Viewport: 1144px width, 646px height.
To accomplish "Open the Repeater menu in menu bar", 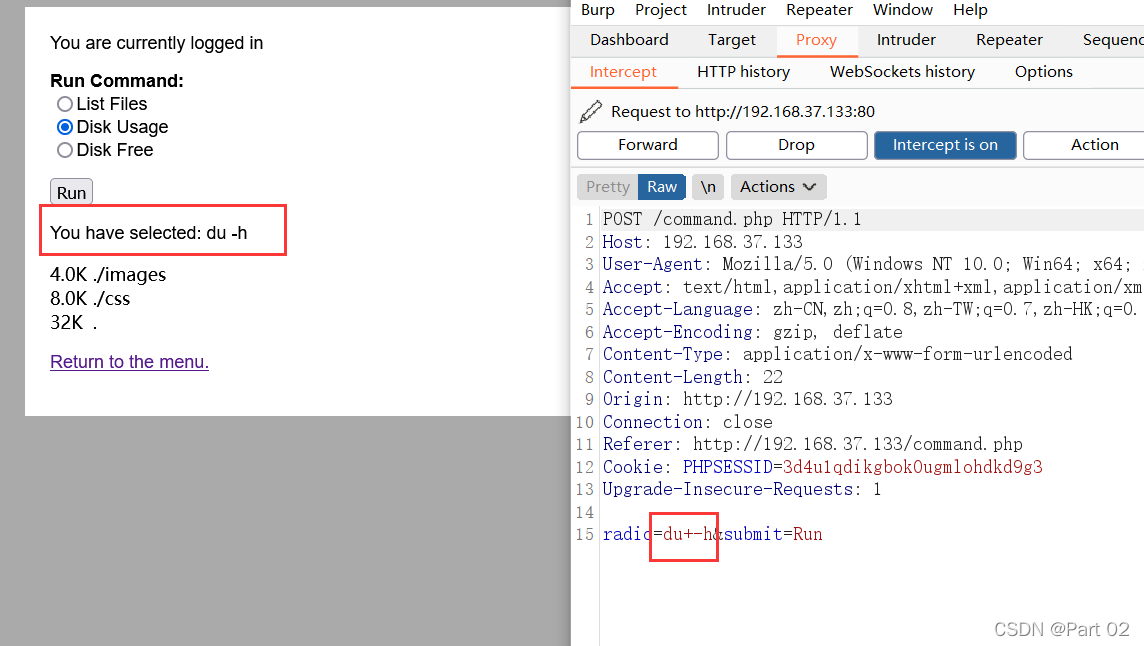I will click(x=819, y=9).
